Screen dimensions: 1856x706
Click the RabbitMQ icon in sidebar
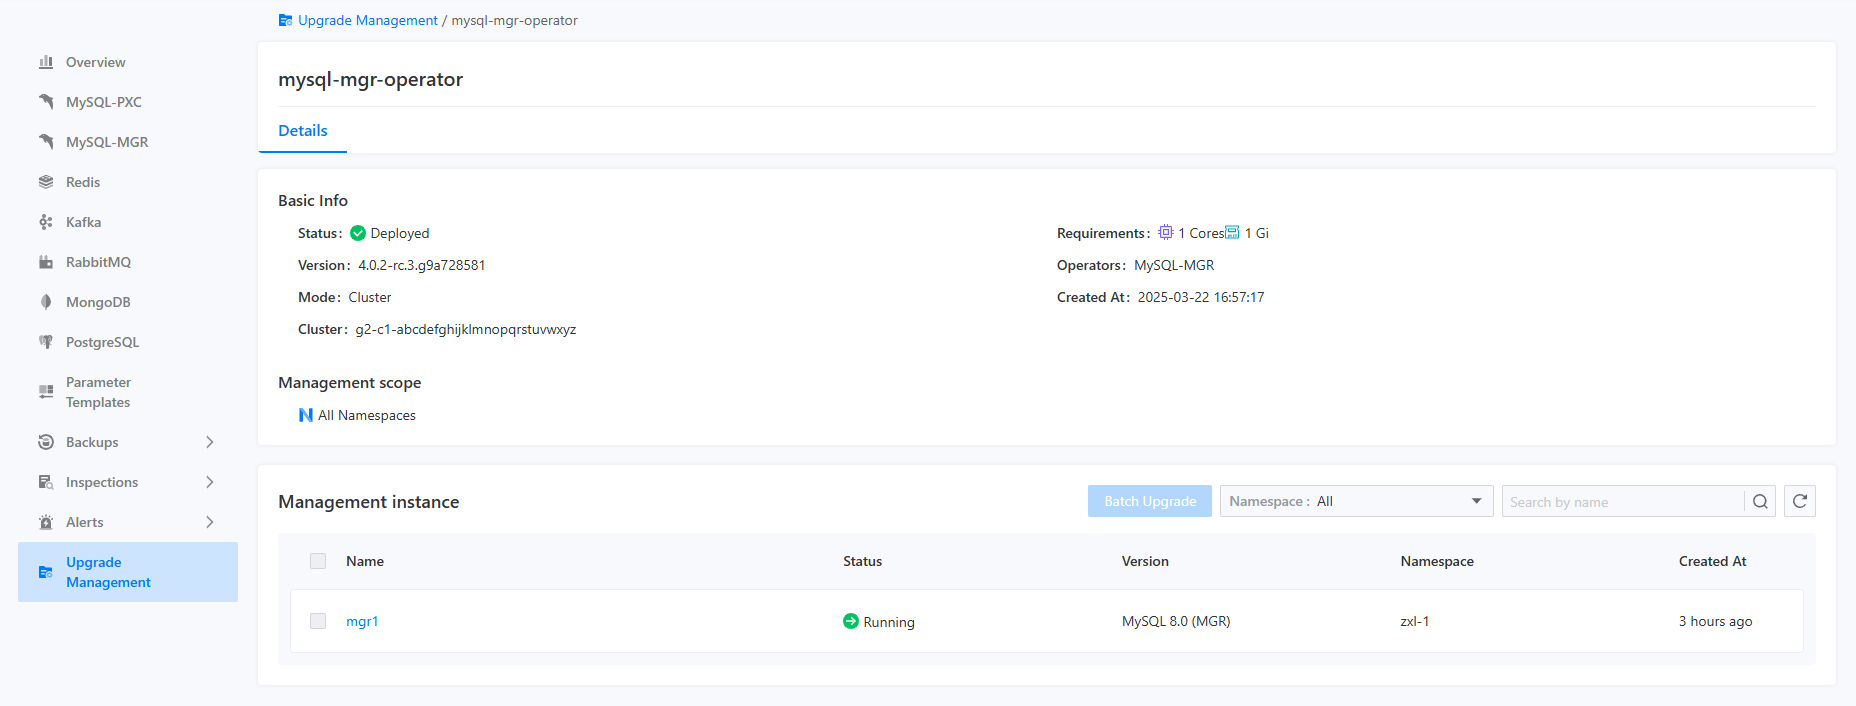pos(46,262)
